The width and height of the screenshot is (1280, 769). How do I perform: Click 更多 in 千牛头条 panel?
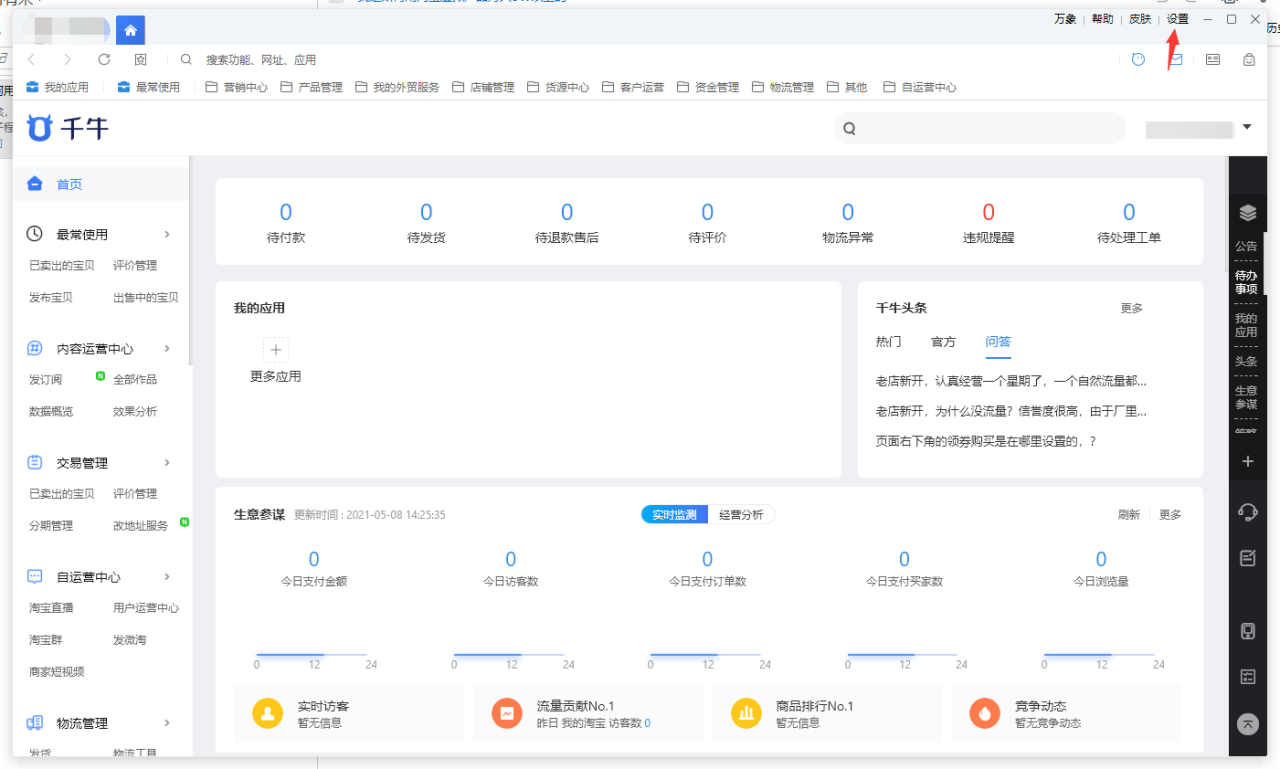coord(1131,308)
